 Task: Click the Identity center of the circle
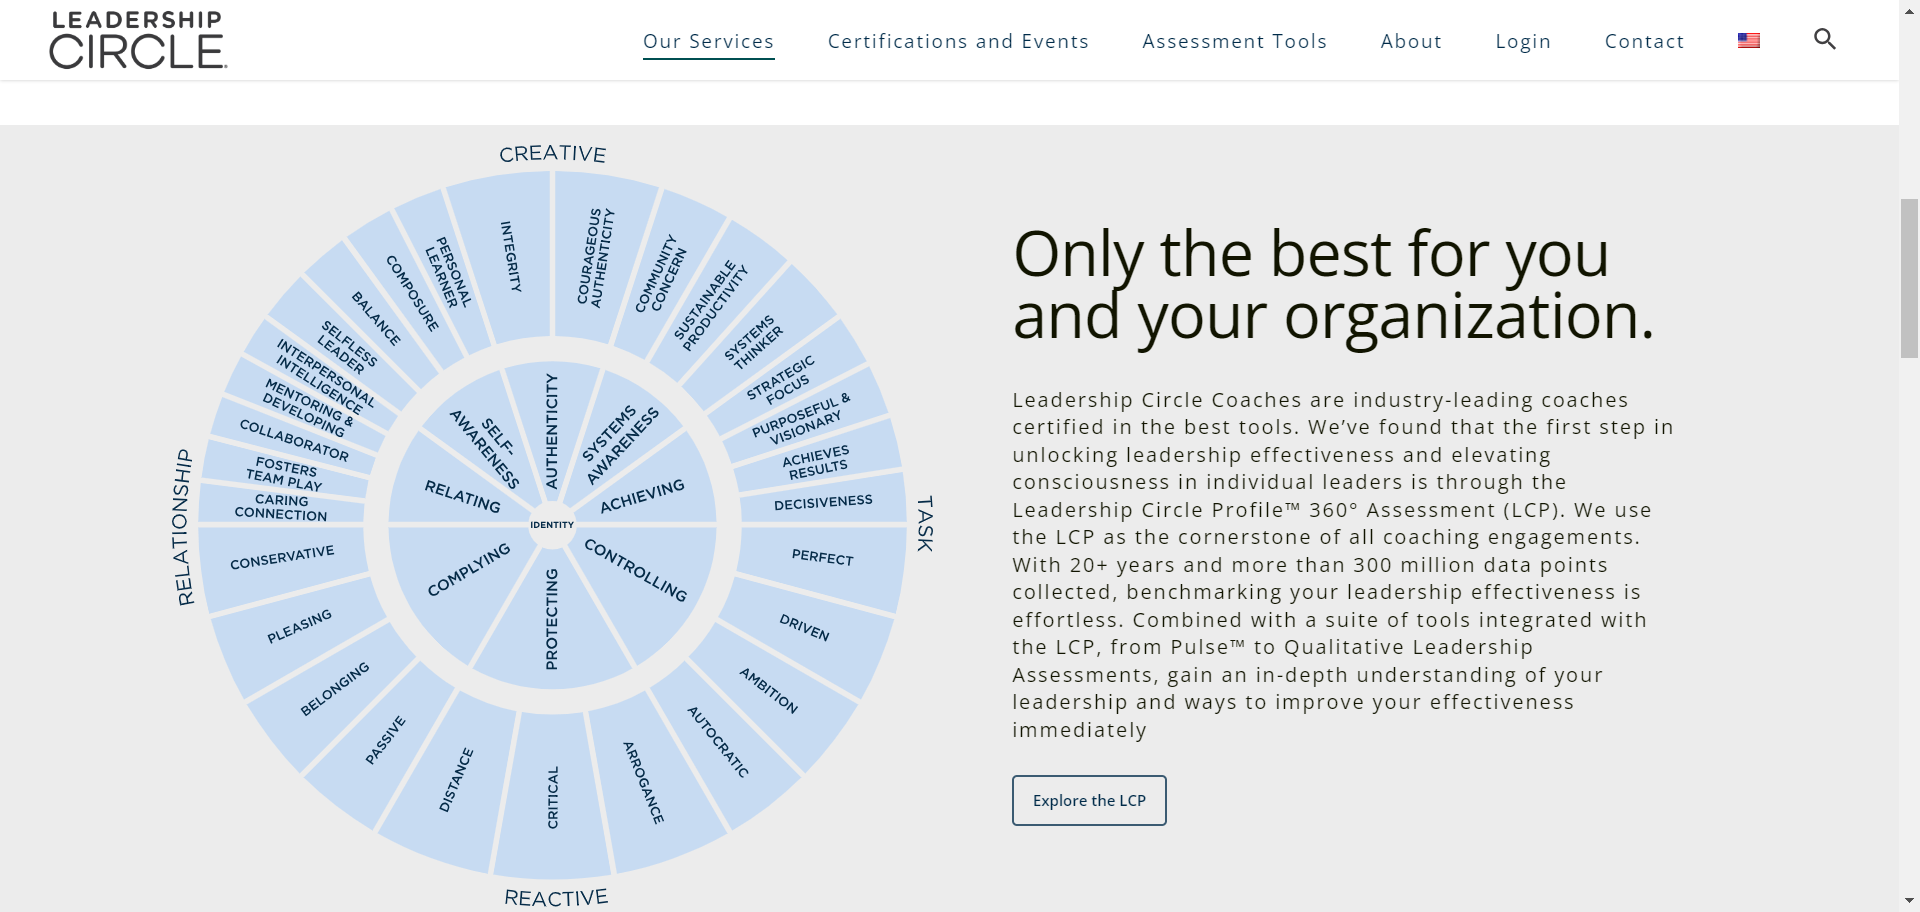(552, 525)
